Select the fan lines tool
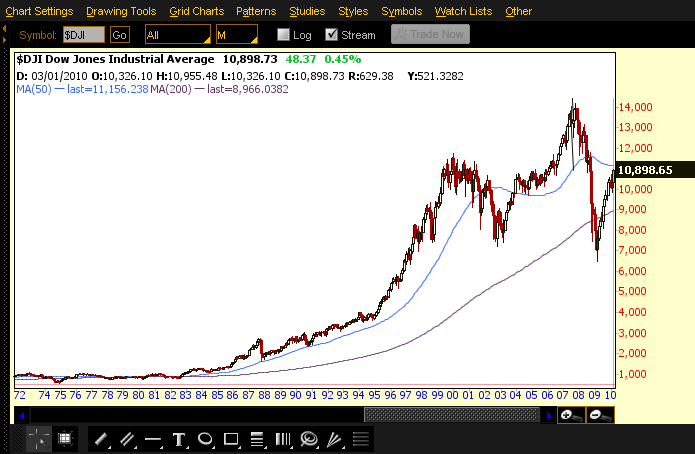This screenshot has width=695, height=454. coord(335,439)
